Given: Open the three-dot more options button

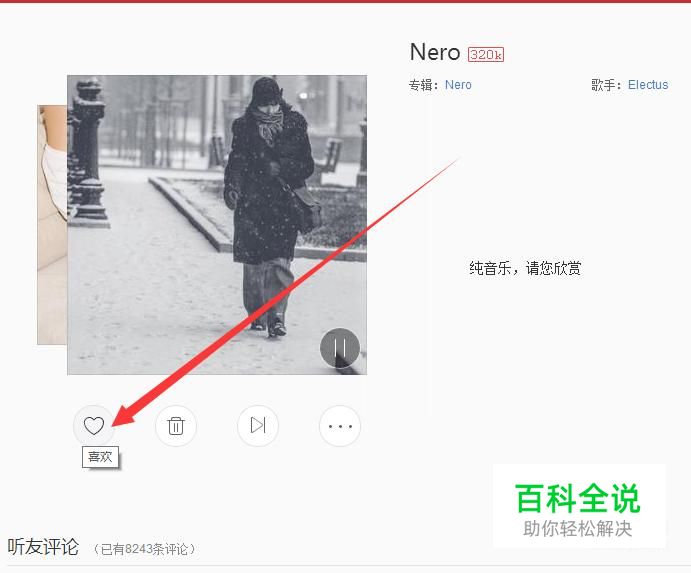Looking at the screenshot, I should tap(340, 426).
